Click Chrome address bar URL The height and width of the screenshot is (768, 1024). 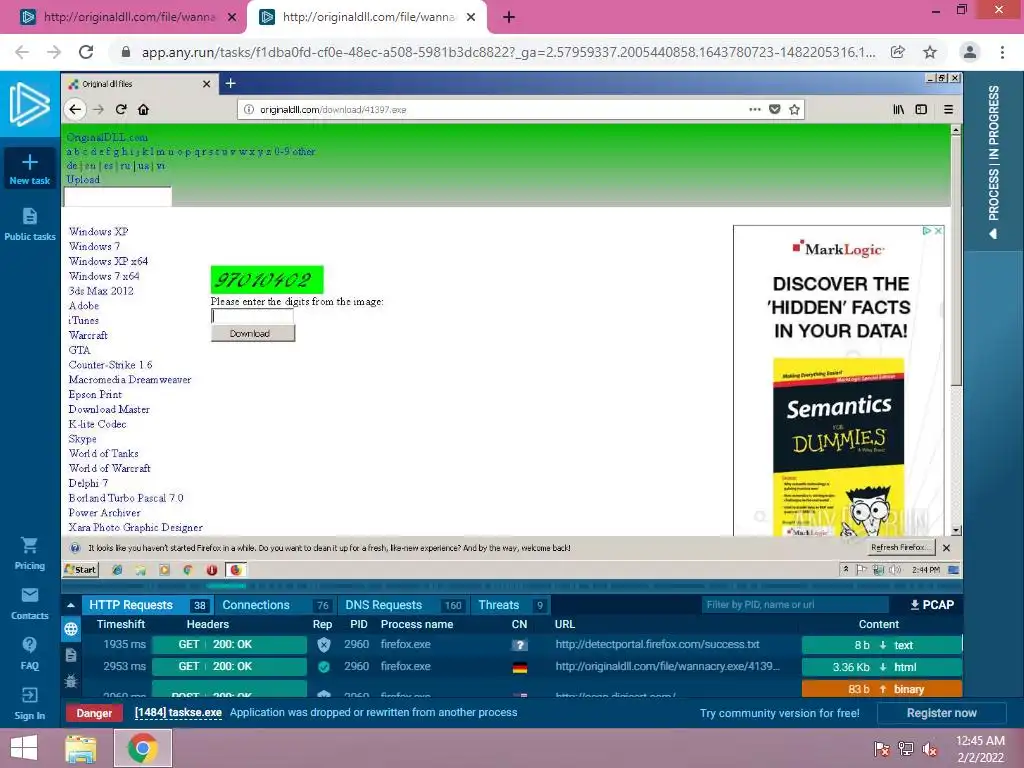point(508,52)
